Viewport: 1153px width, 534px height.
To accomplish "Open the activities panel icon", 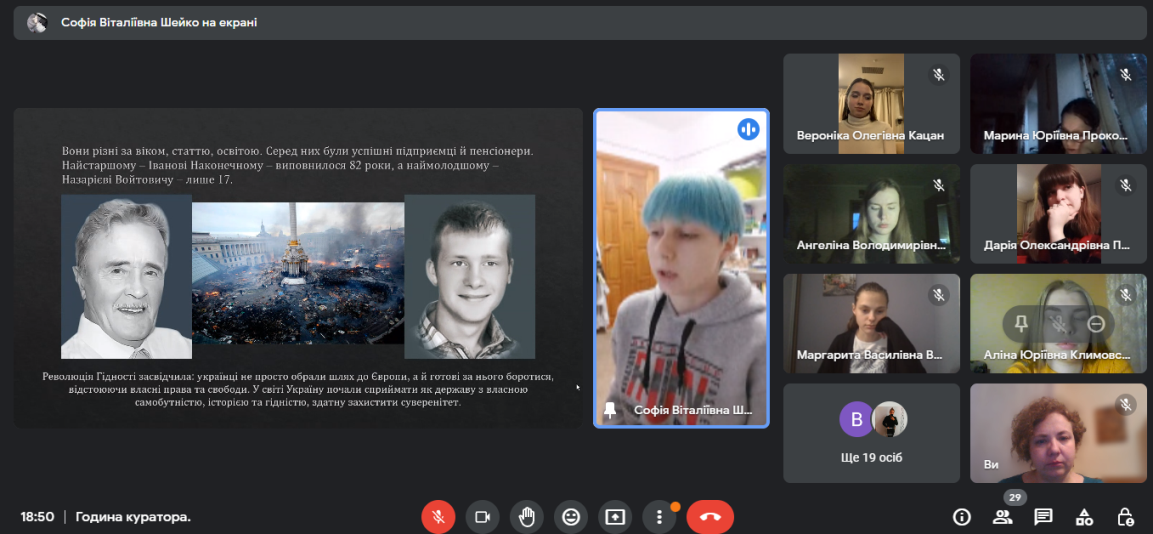I will 1084,517.
